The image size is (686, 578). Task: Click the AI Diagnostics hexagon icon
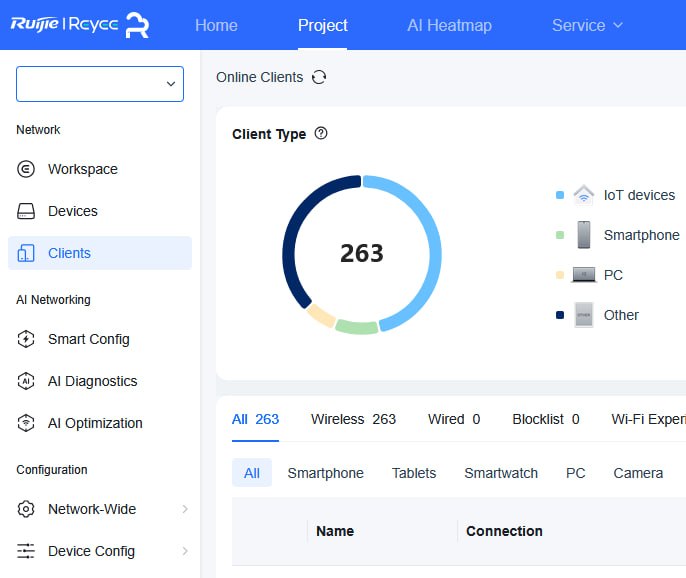tap(26, 381)
